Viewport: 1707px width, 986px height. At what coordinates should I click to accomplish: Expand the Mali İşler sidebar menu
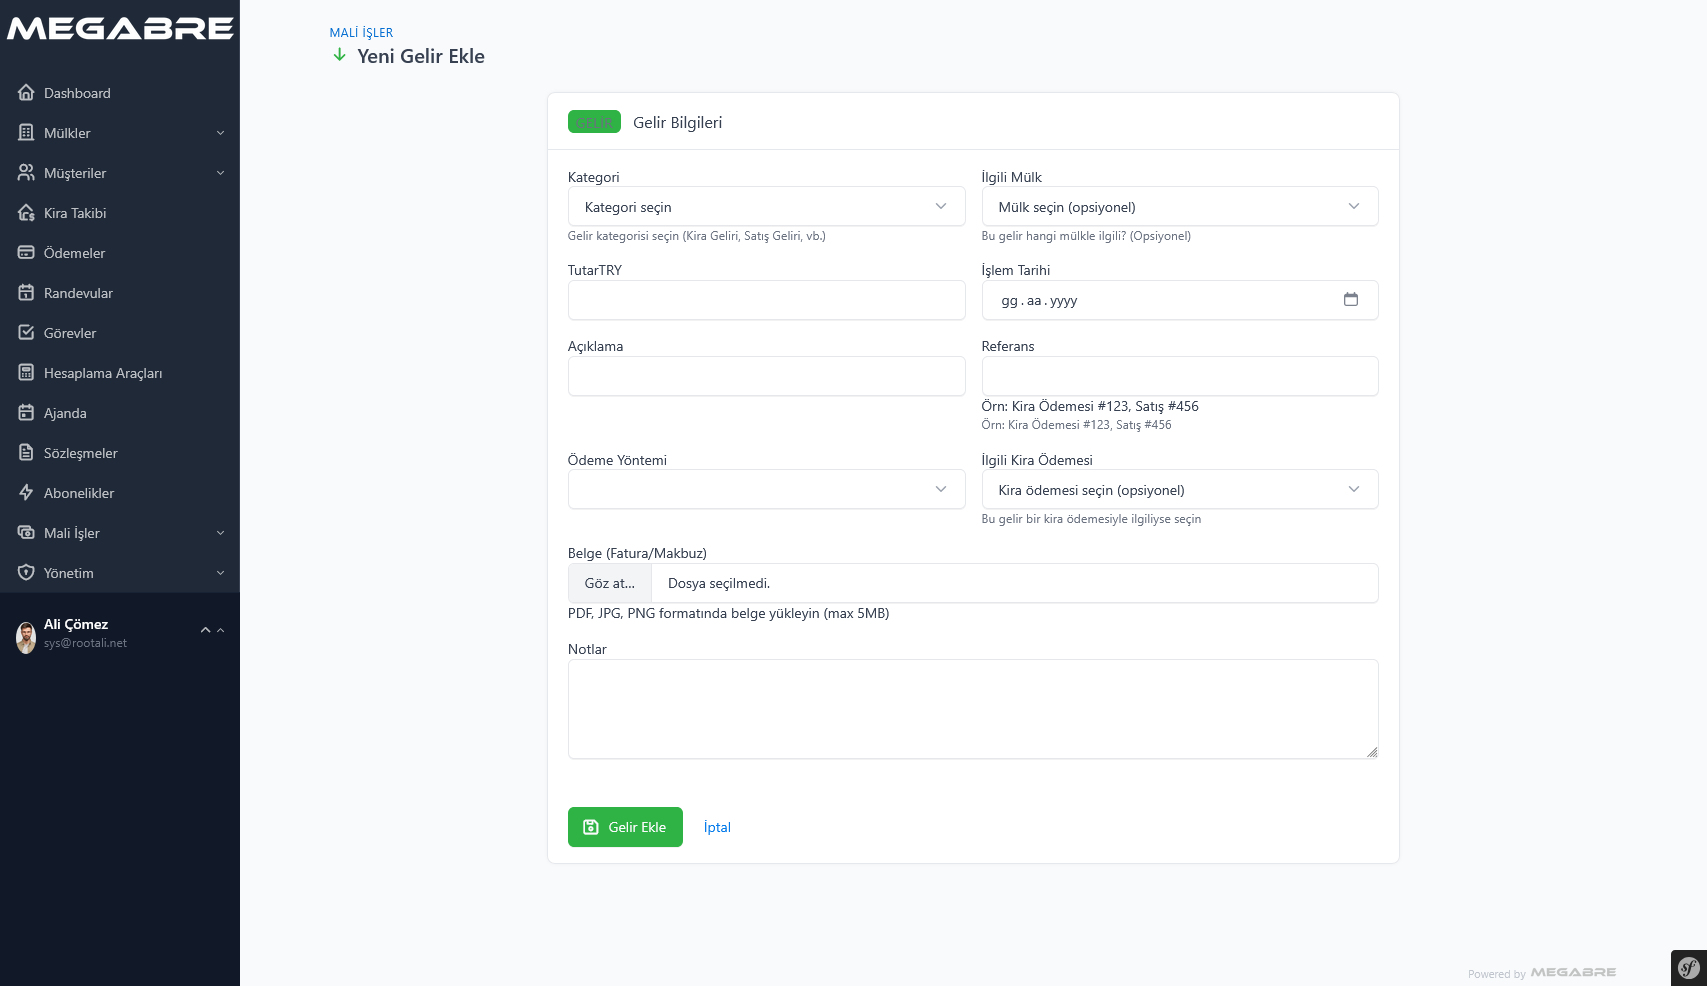(120, 533)
